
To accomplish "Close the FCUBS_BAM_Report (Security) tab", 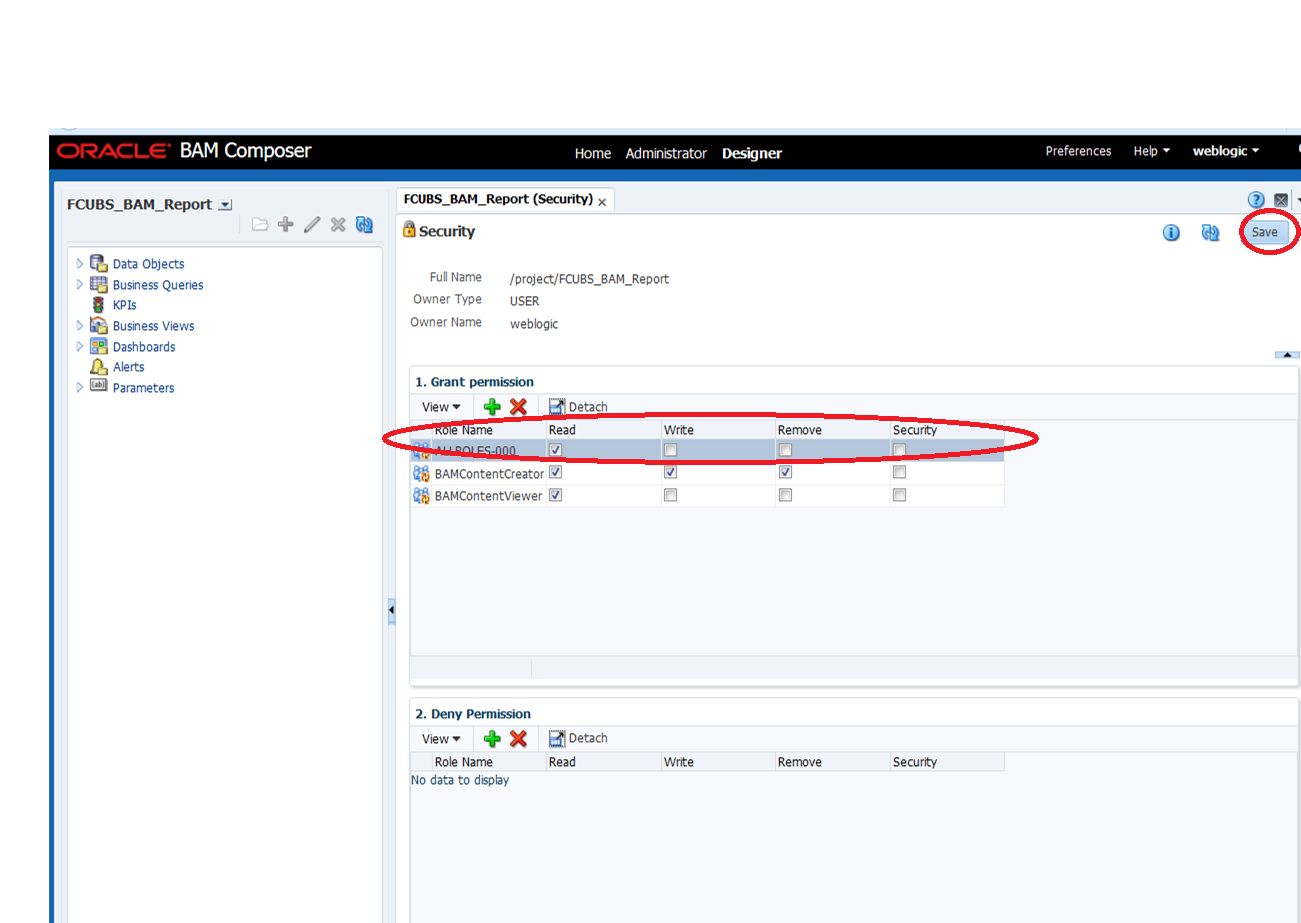I will click(x=602, y=201).
